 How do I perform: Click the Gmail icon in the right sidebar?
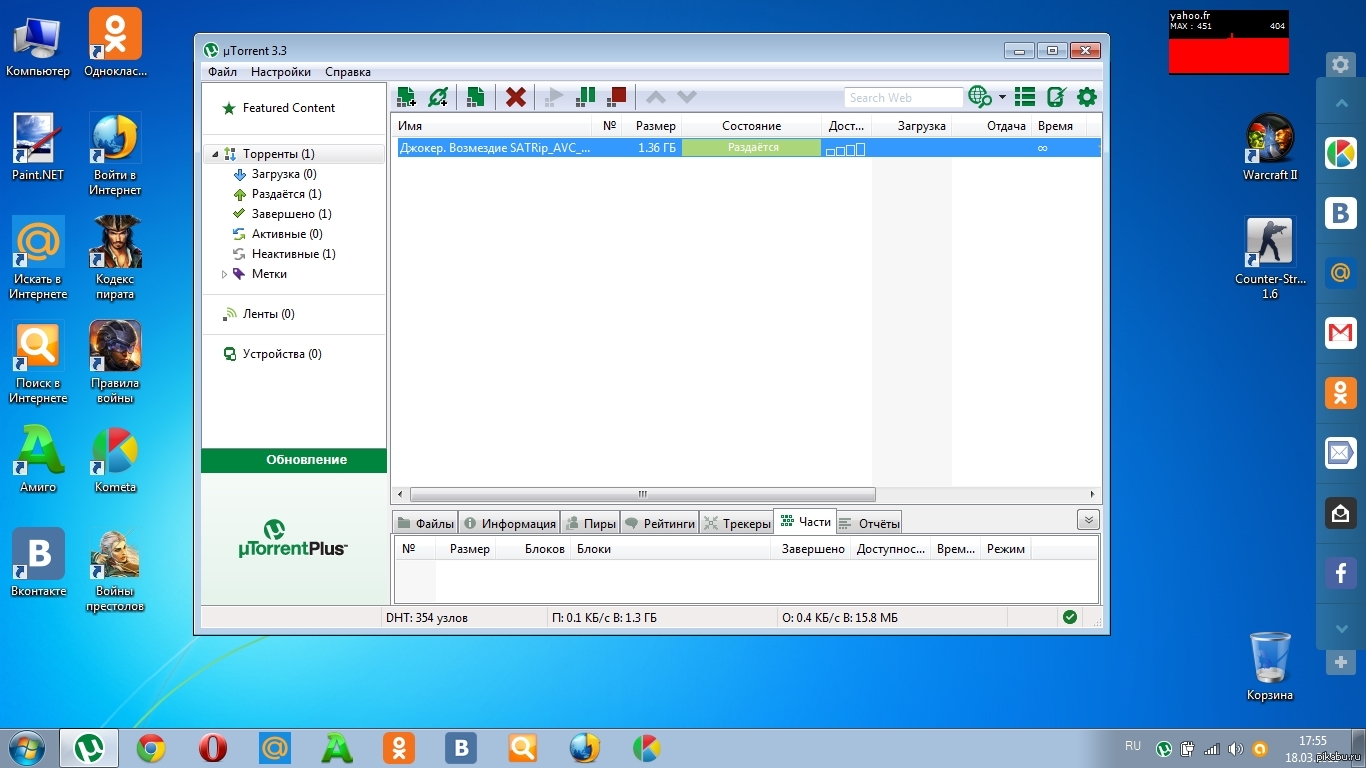(x=1341, y=332)
